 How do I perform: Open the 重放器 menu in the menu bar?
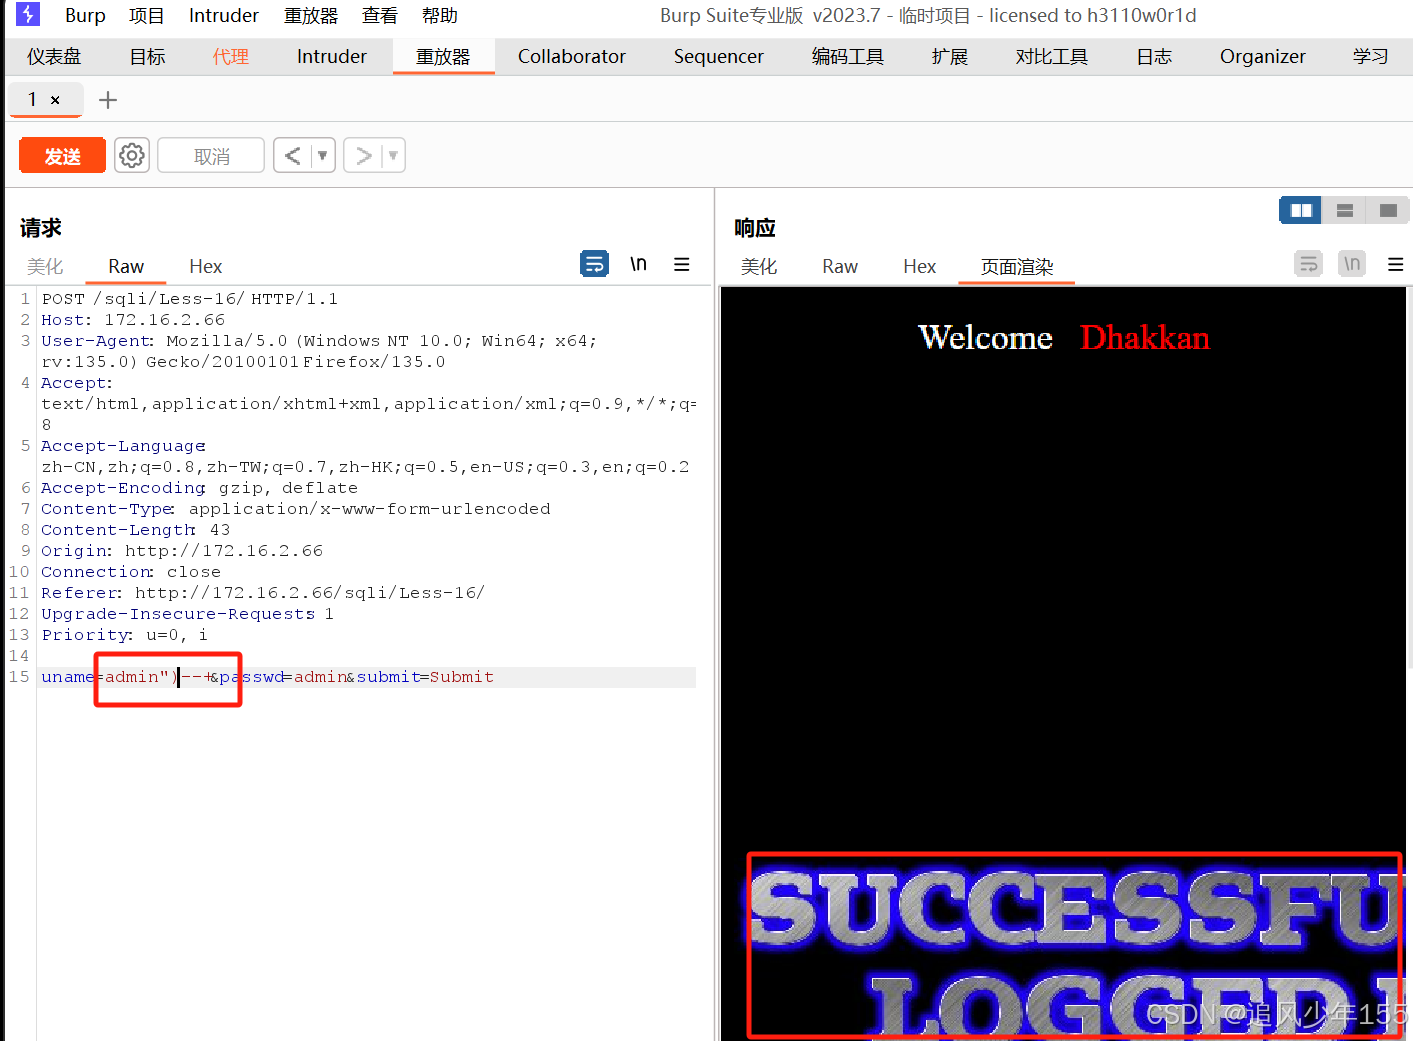pos(310,15)
